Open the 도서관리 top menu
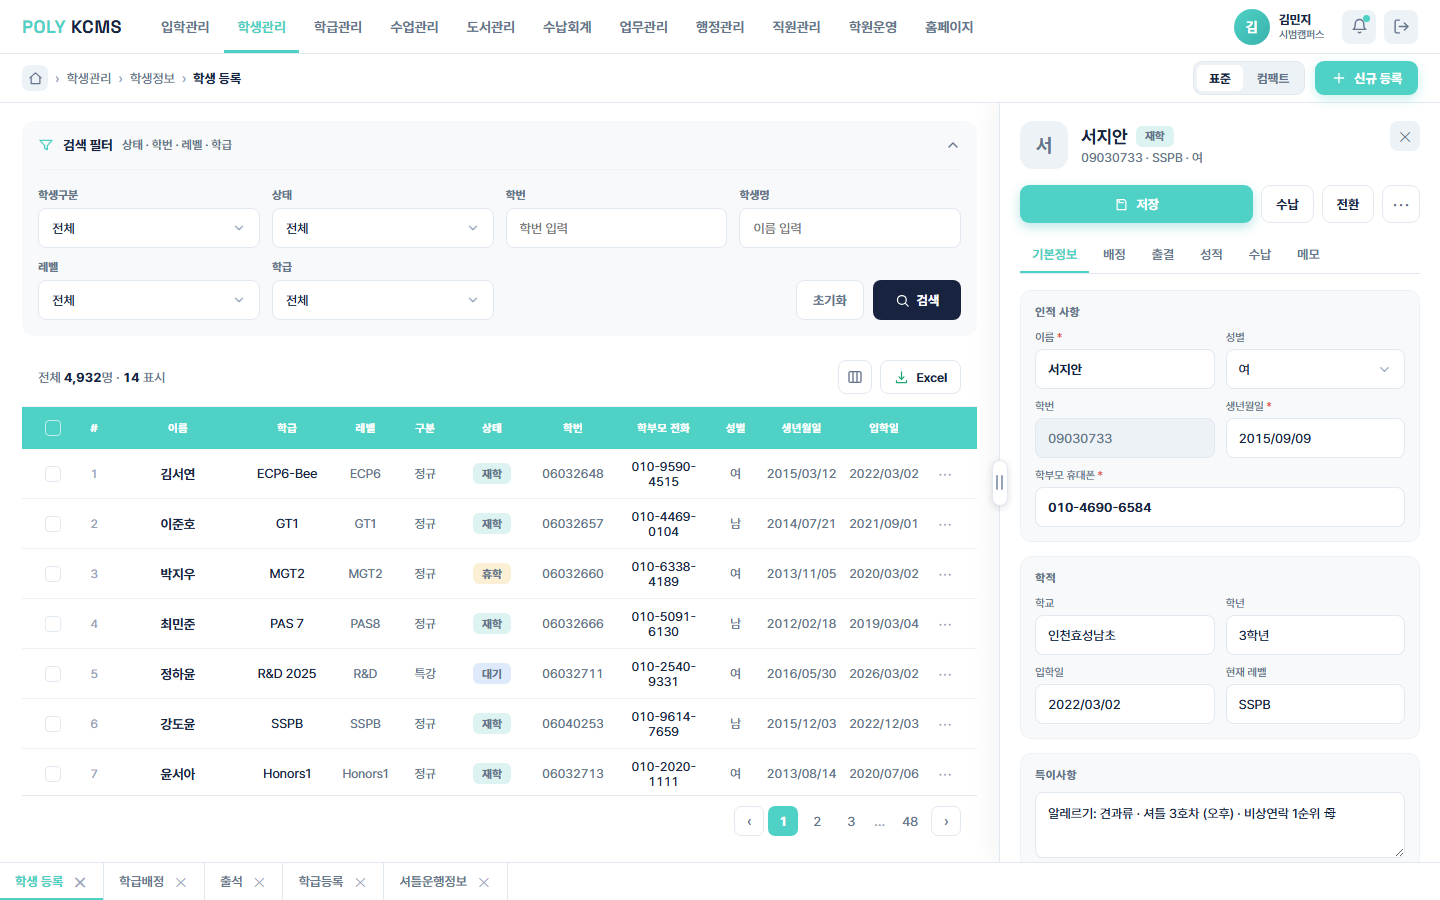This screenshot has height=900, width=1440. 491,27
